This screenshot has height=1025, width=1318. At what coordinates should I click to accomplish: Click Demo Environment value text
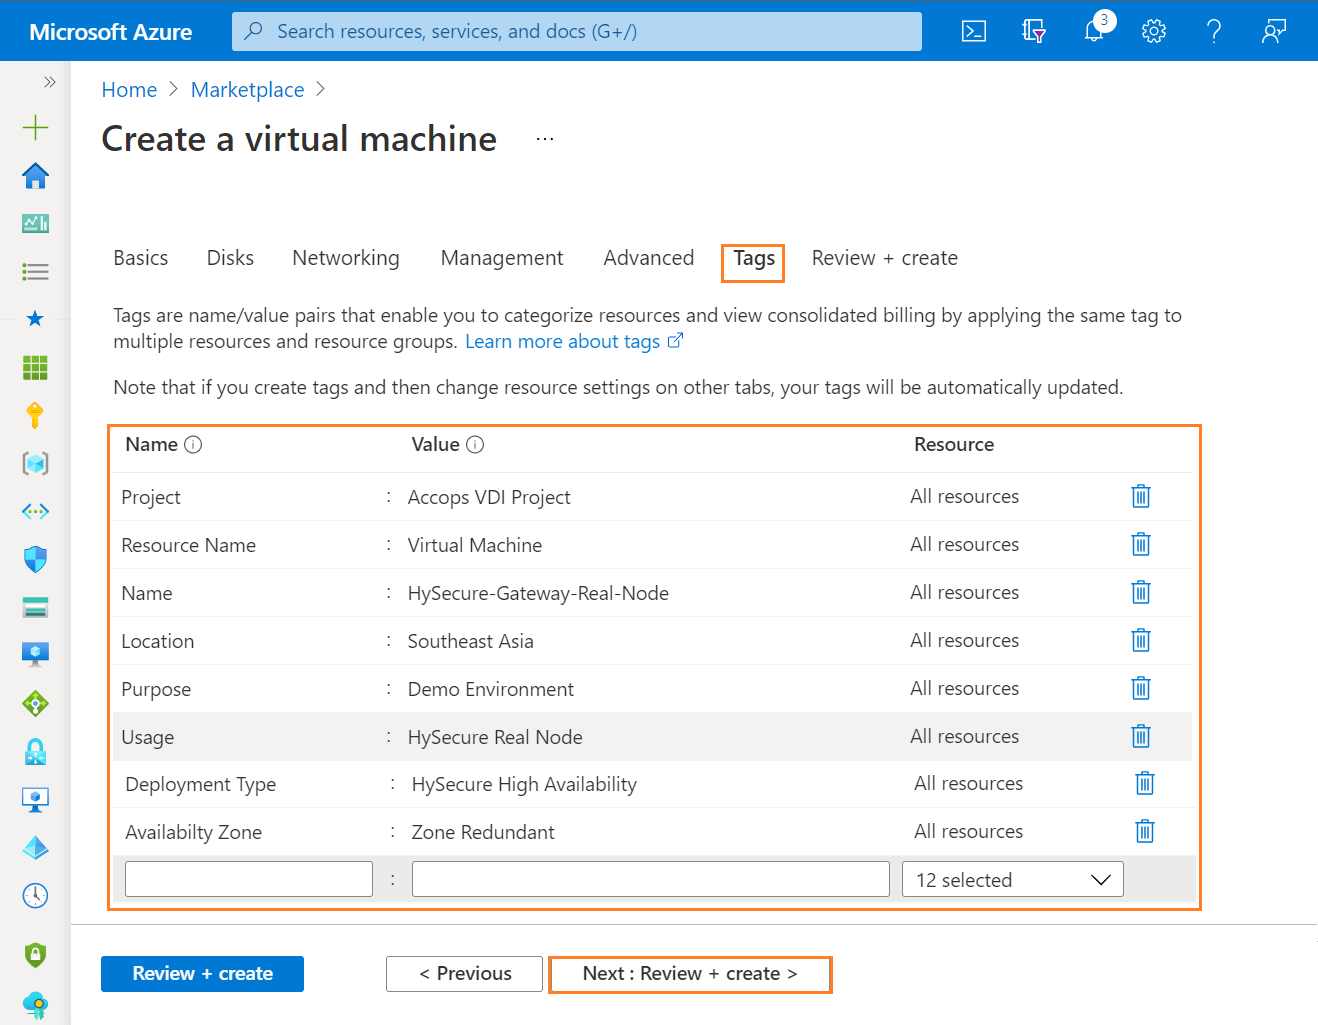[491, 689]
